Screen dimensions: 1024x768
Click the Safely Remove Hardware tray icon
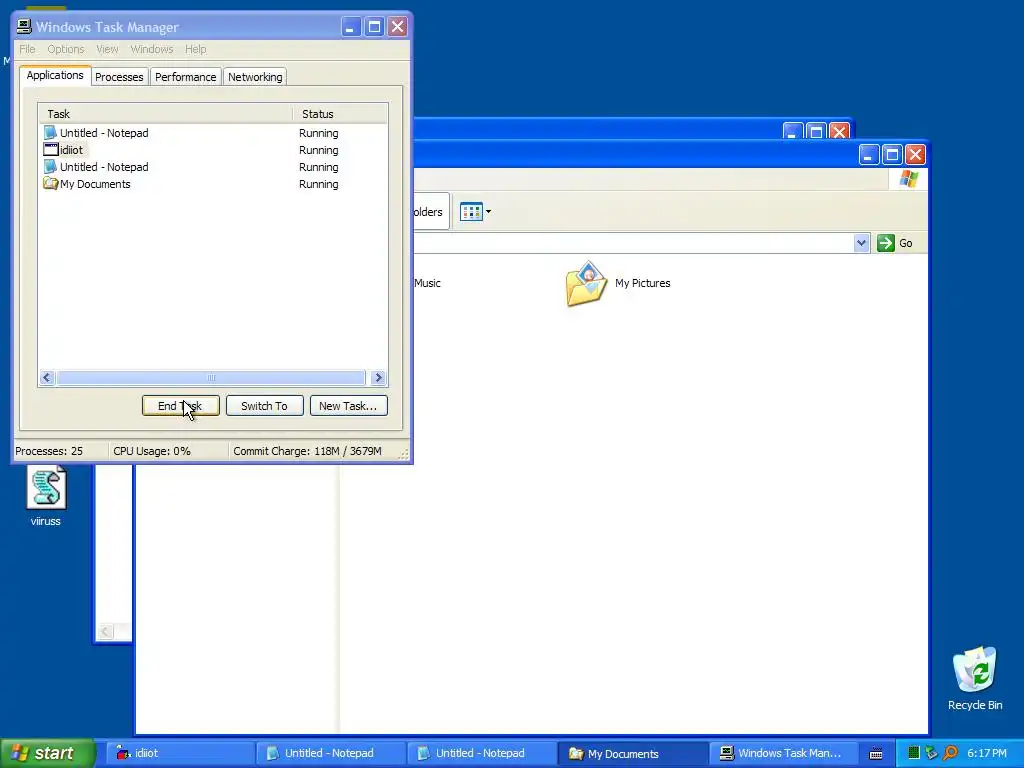pyautogui.click(x=931, y=753)
